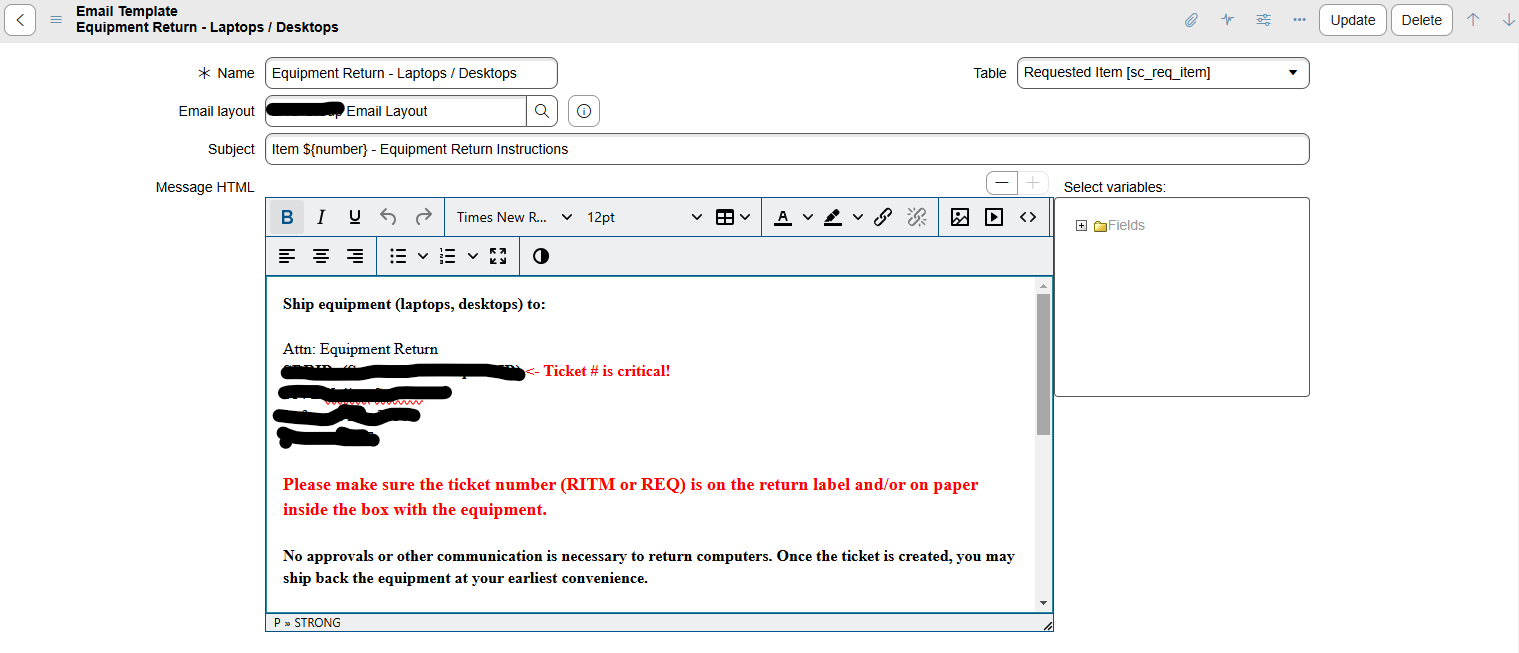Screen dimensions: 1519x653
Task: Insert a video into the message body
Action: pyautogui.click(x=994, y=217)
